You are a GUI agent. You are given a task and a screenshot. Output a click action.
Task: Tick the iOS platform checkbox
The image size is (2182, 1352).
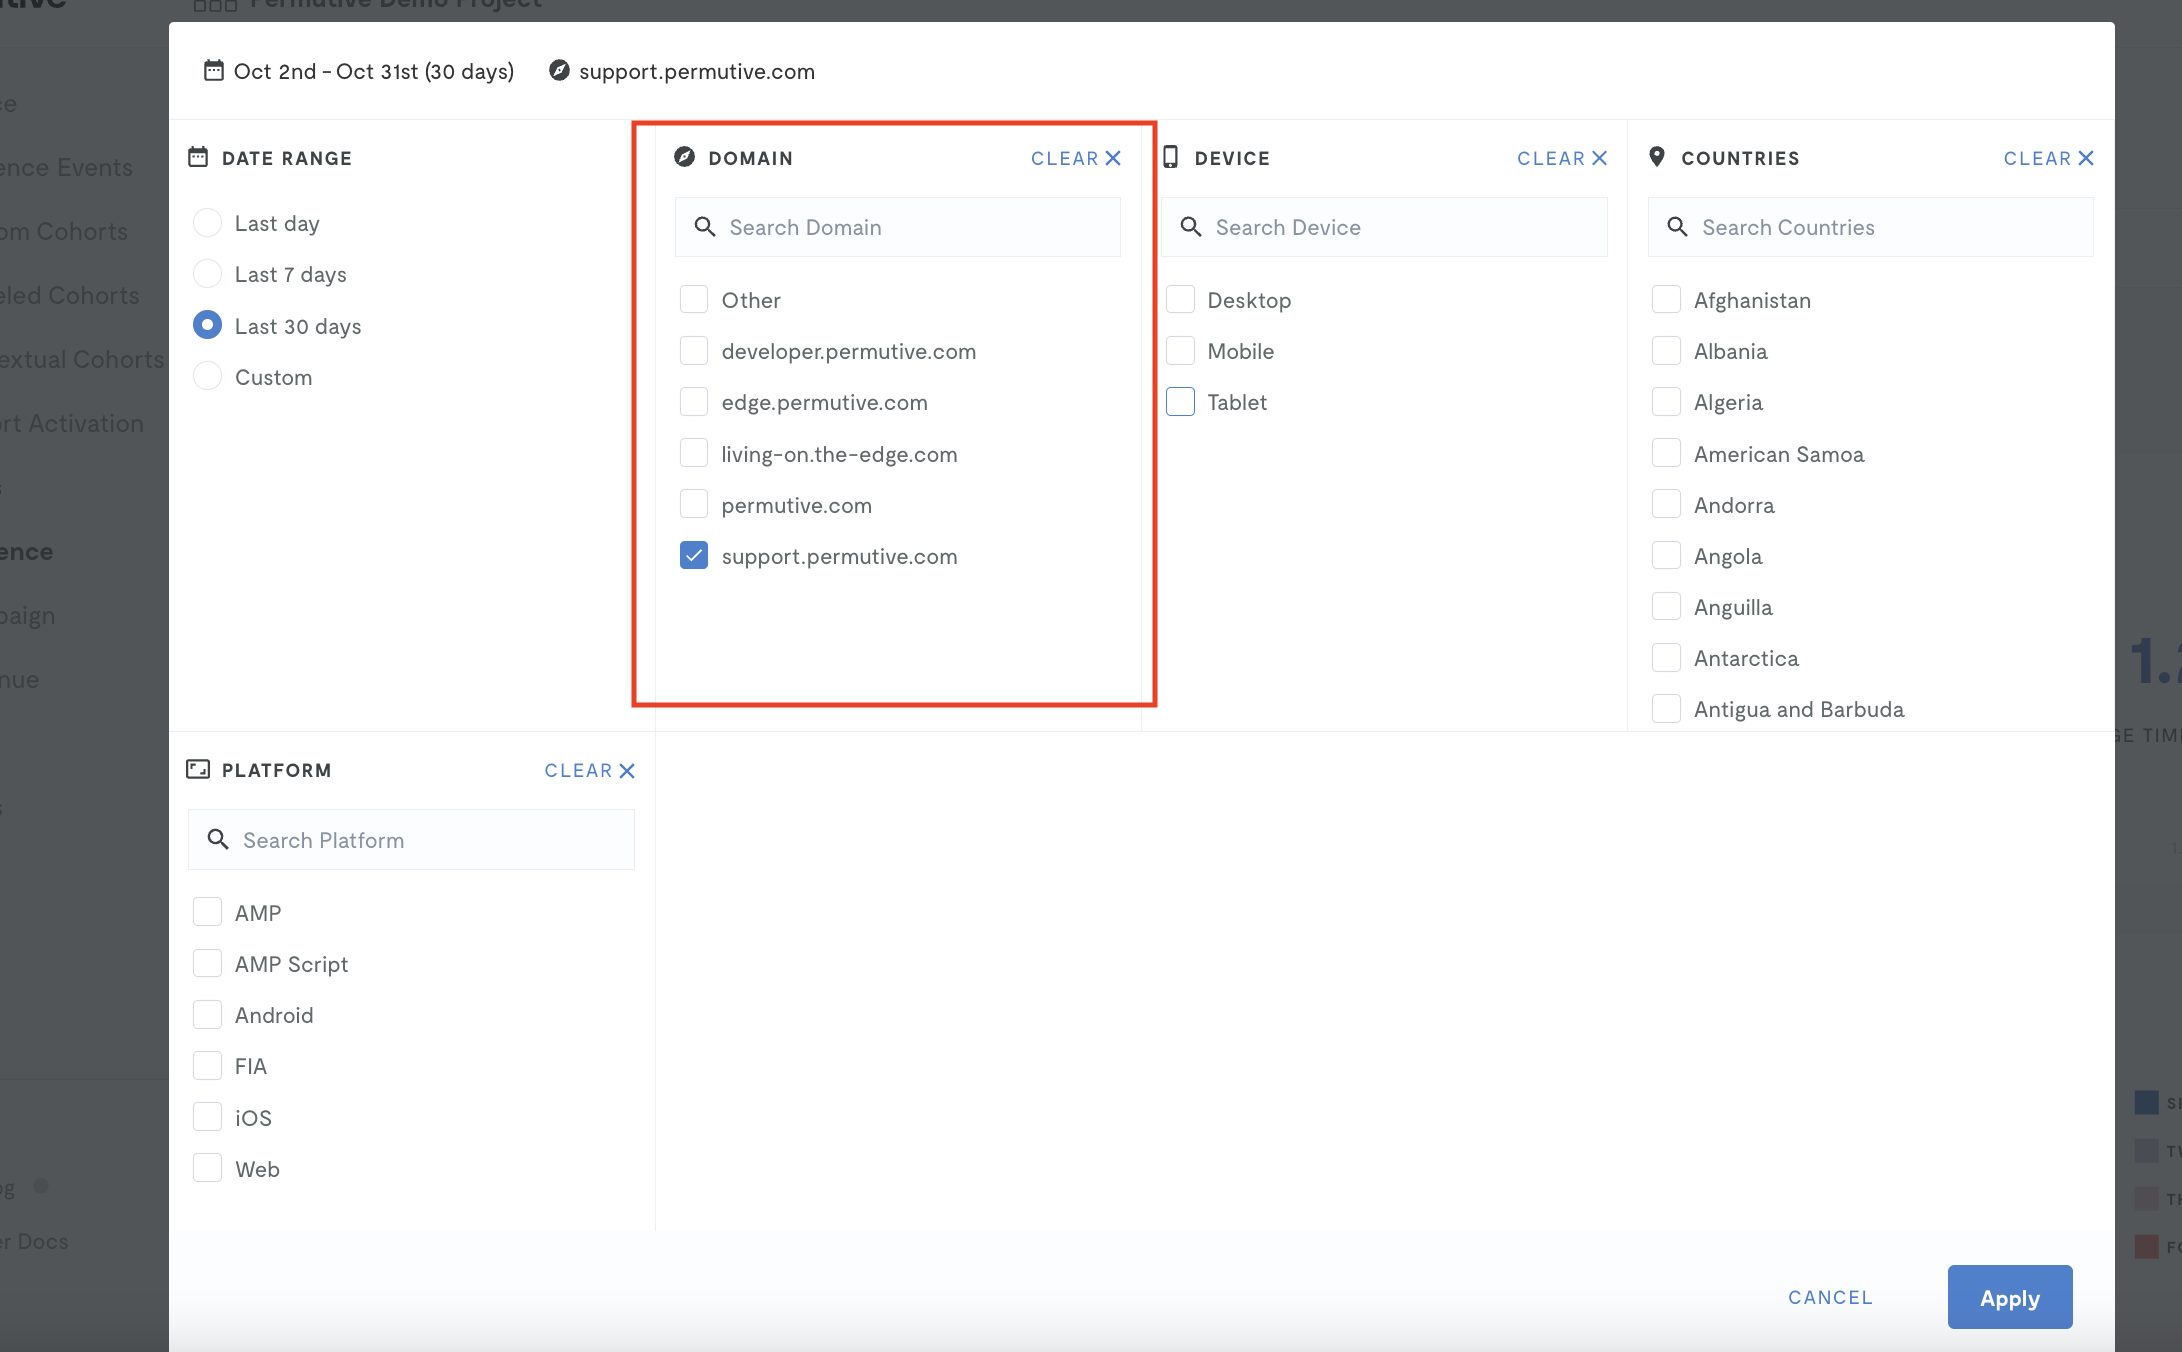click(207, 1117)
